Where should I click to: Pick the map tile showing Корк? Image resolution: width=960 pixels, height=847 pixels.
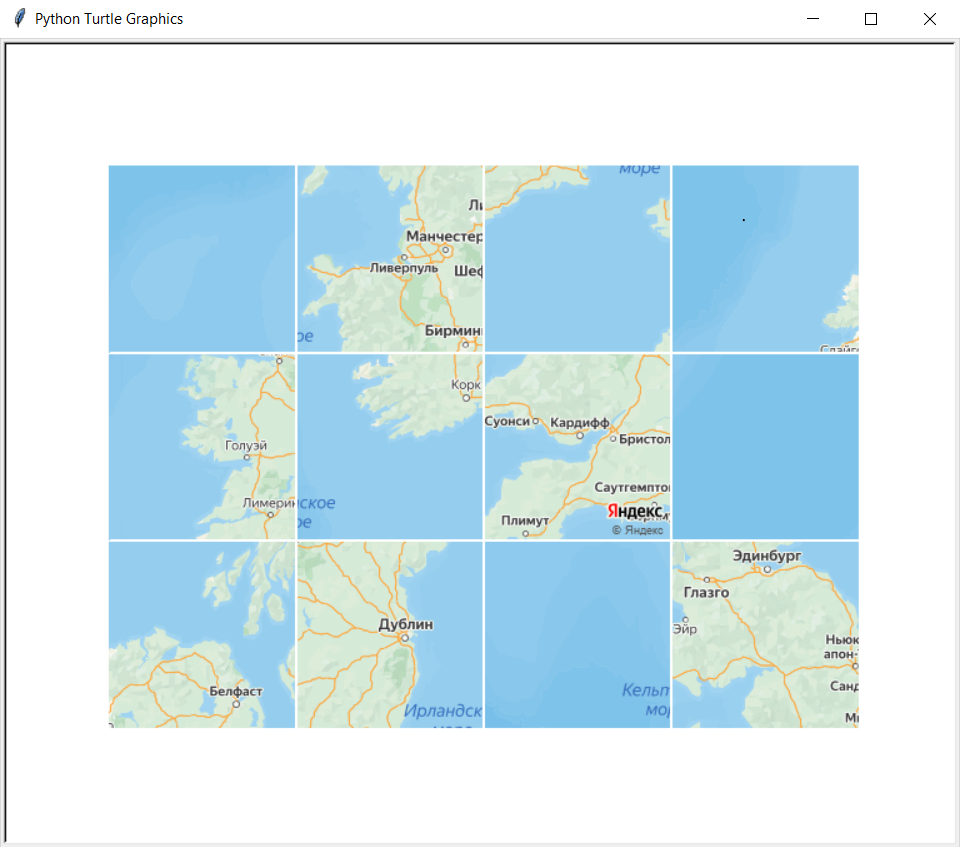point(390,446)
